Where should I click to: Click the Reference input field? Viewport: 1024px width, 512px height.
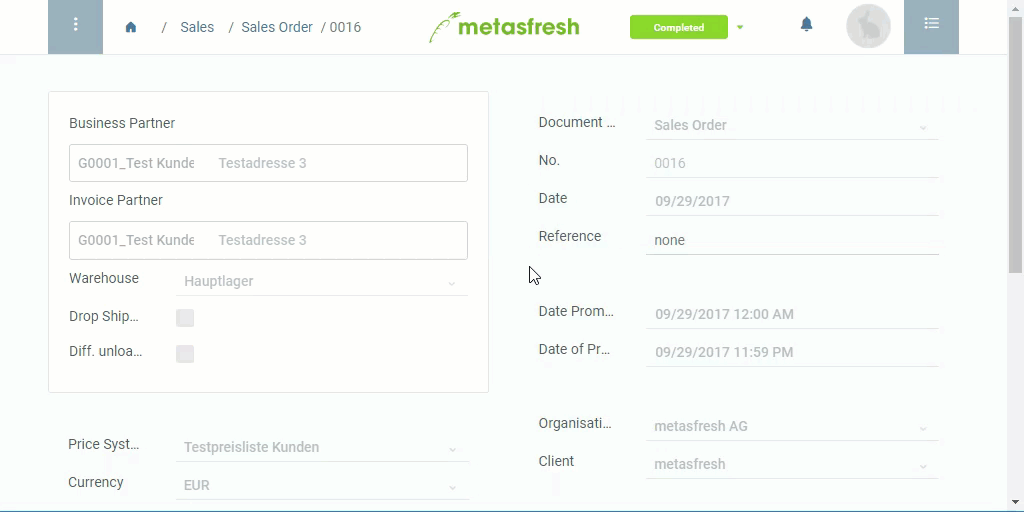coord(792,240)
